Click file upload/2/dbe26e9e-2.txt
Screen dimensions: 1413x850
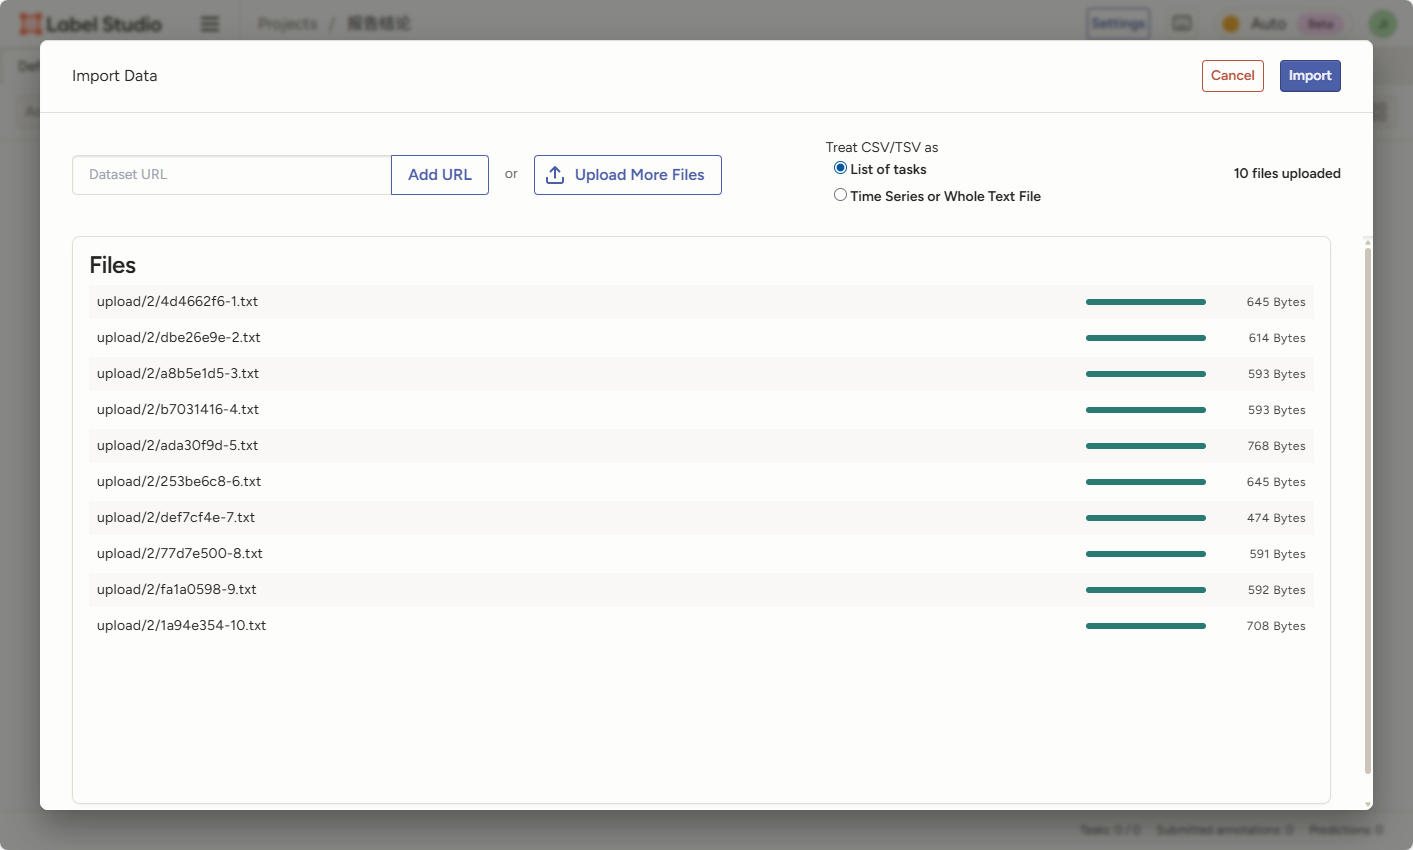(x=179, y=337)
